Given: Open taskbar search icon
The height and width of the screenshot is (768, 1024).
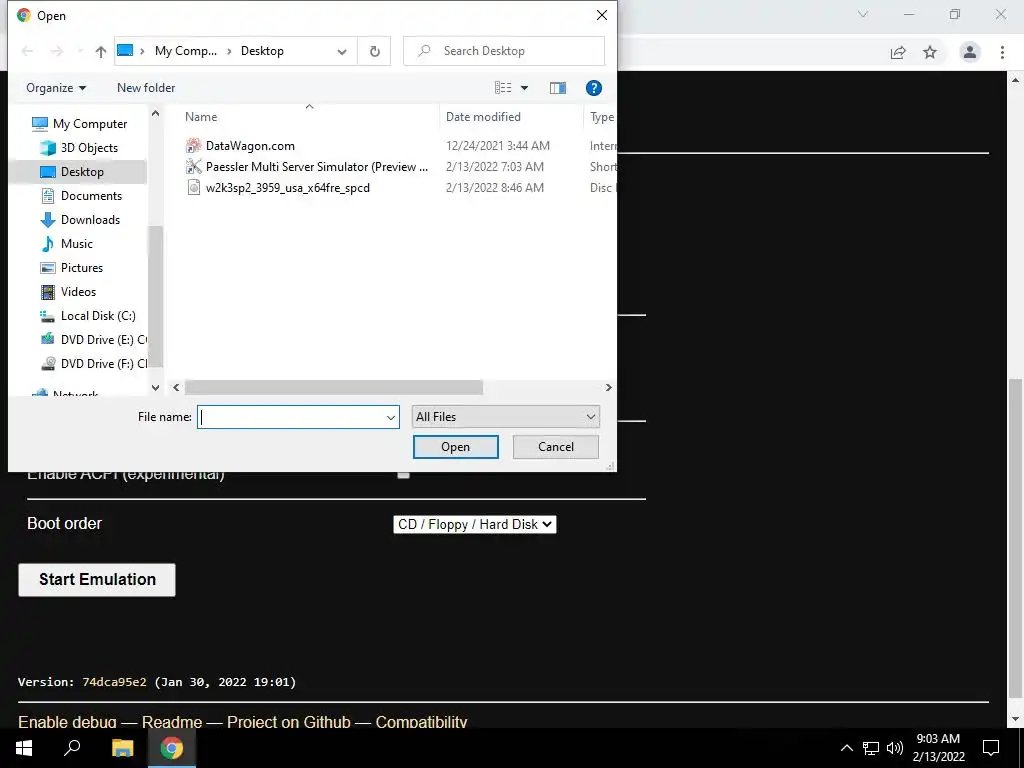Looking at the screenshot, I should point(72,748).
